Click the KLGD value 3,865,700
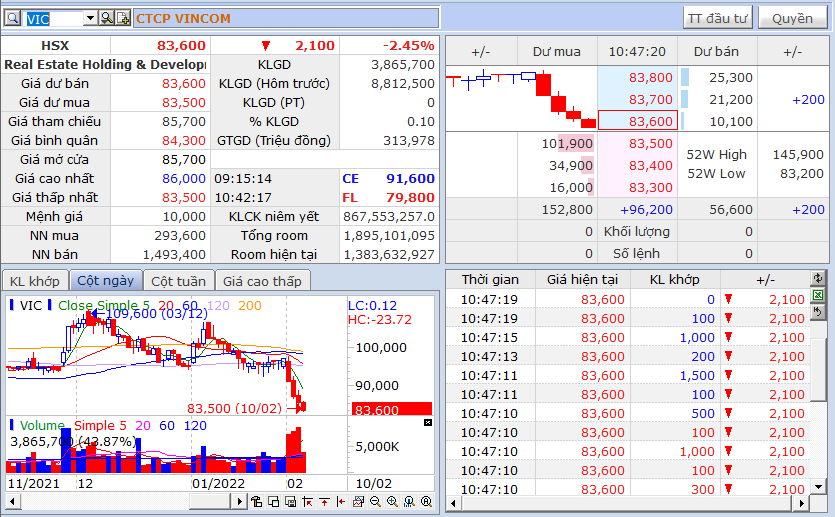The image size is (835, 517). [403, 64]
